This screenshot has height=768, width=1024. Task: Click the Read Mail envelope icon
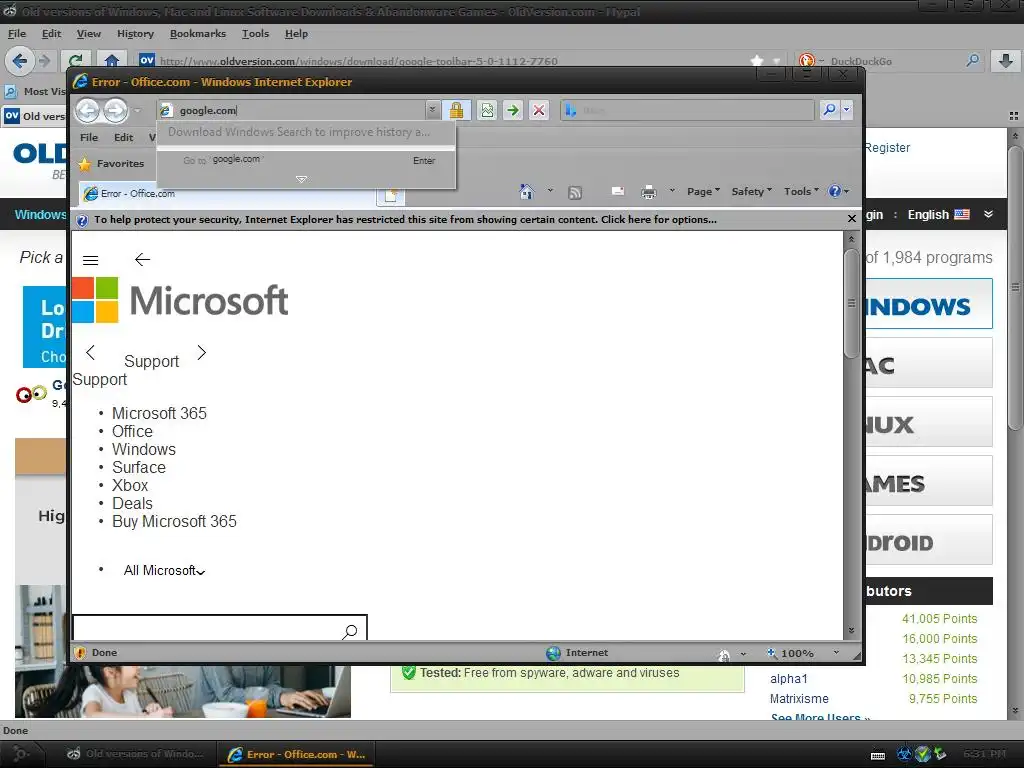tap(617, 191)
